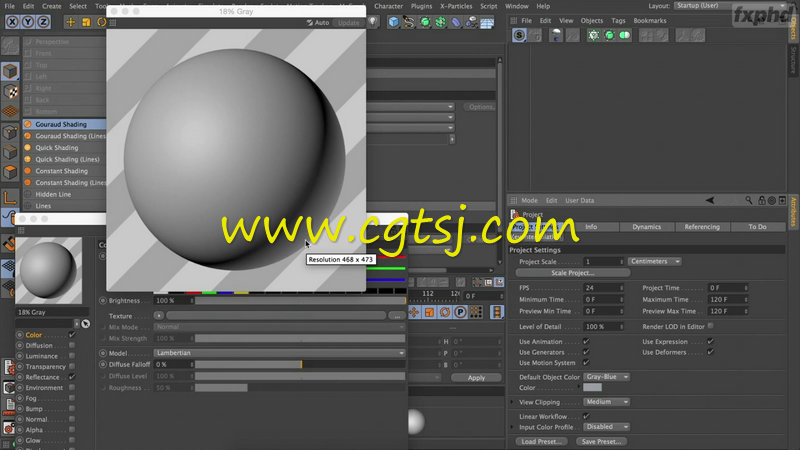This screenshot has width=800, height=450.
Task: Open Default Object Color Gray-Blue dropdown
Action: tap(607, 377)
